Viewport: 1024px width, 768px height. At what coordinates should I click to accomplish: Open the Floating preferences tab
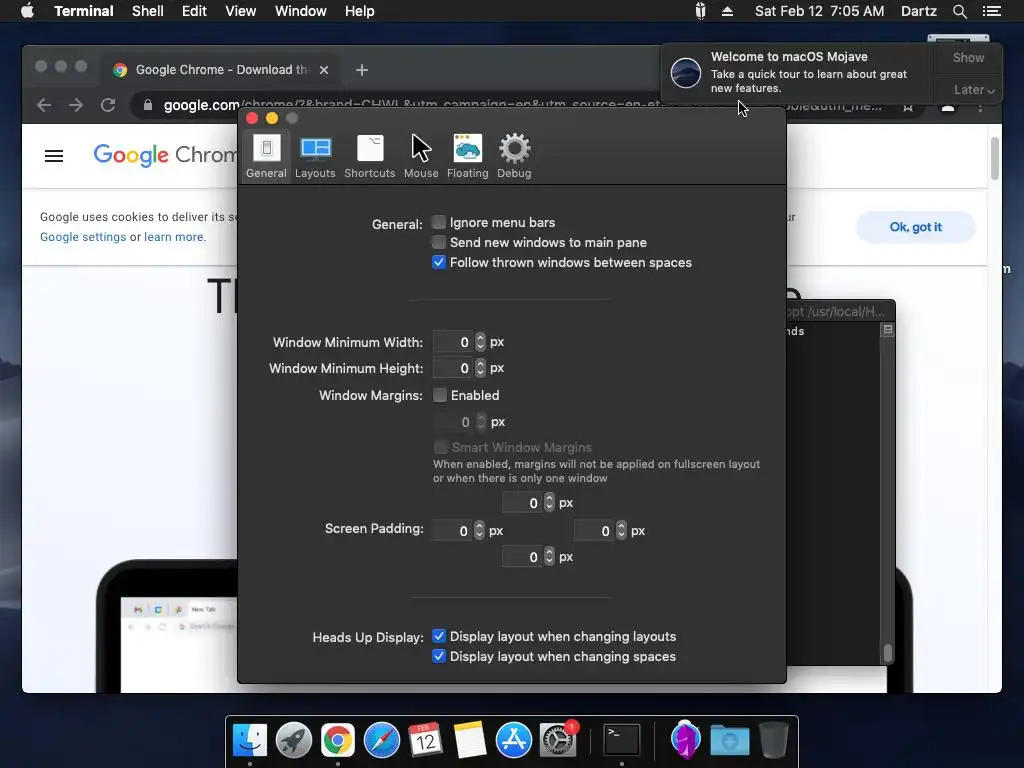point(468,156)
